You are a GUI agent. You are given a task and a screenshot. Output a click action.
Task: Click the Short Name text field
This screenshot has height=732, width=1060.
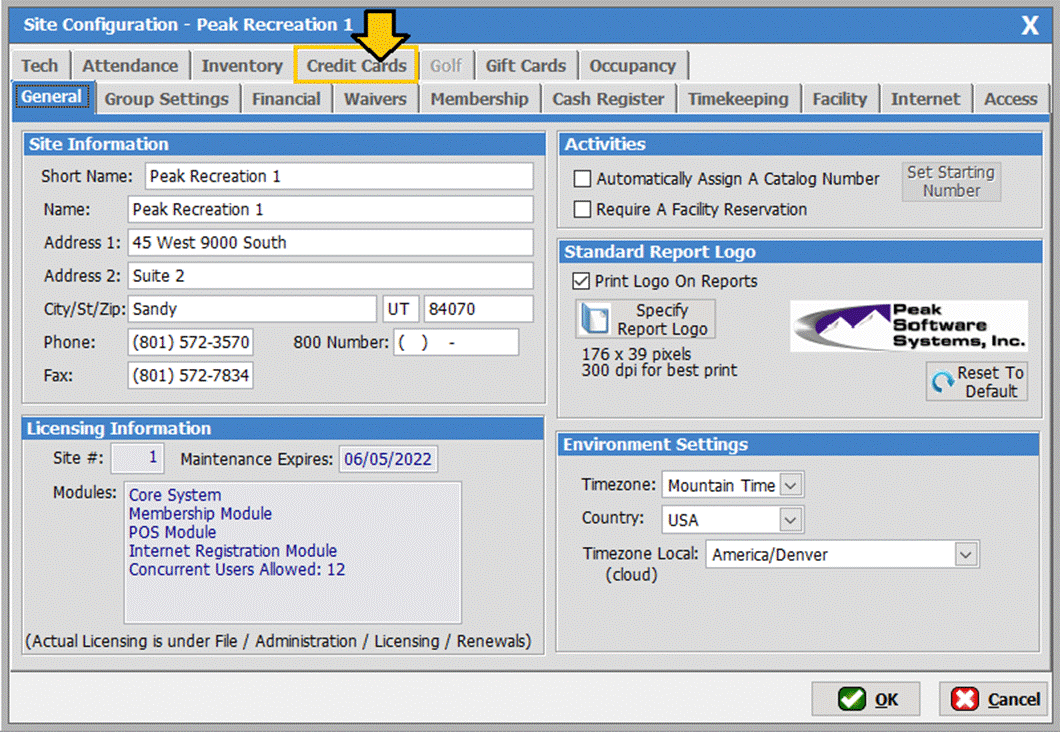[338, 176]
